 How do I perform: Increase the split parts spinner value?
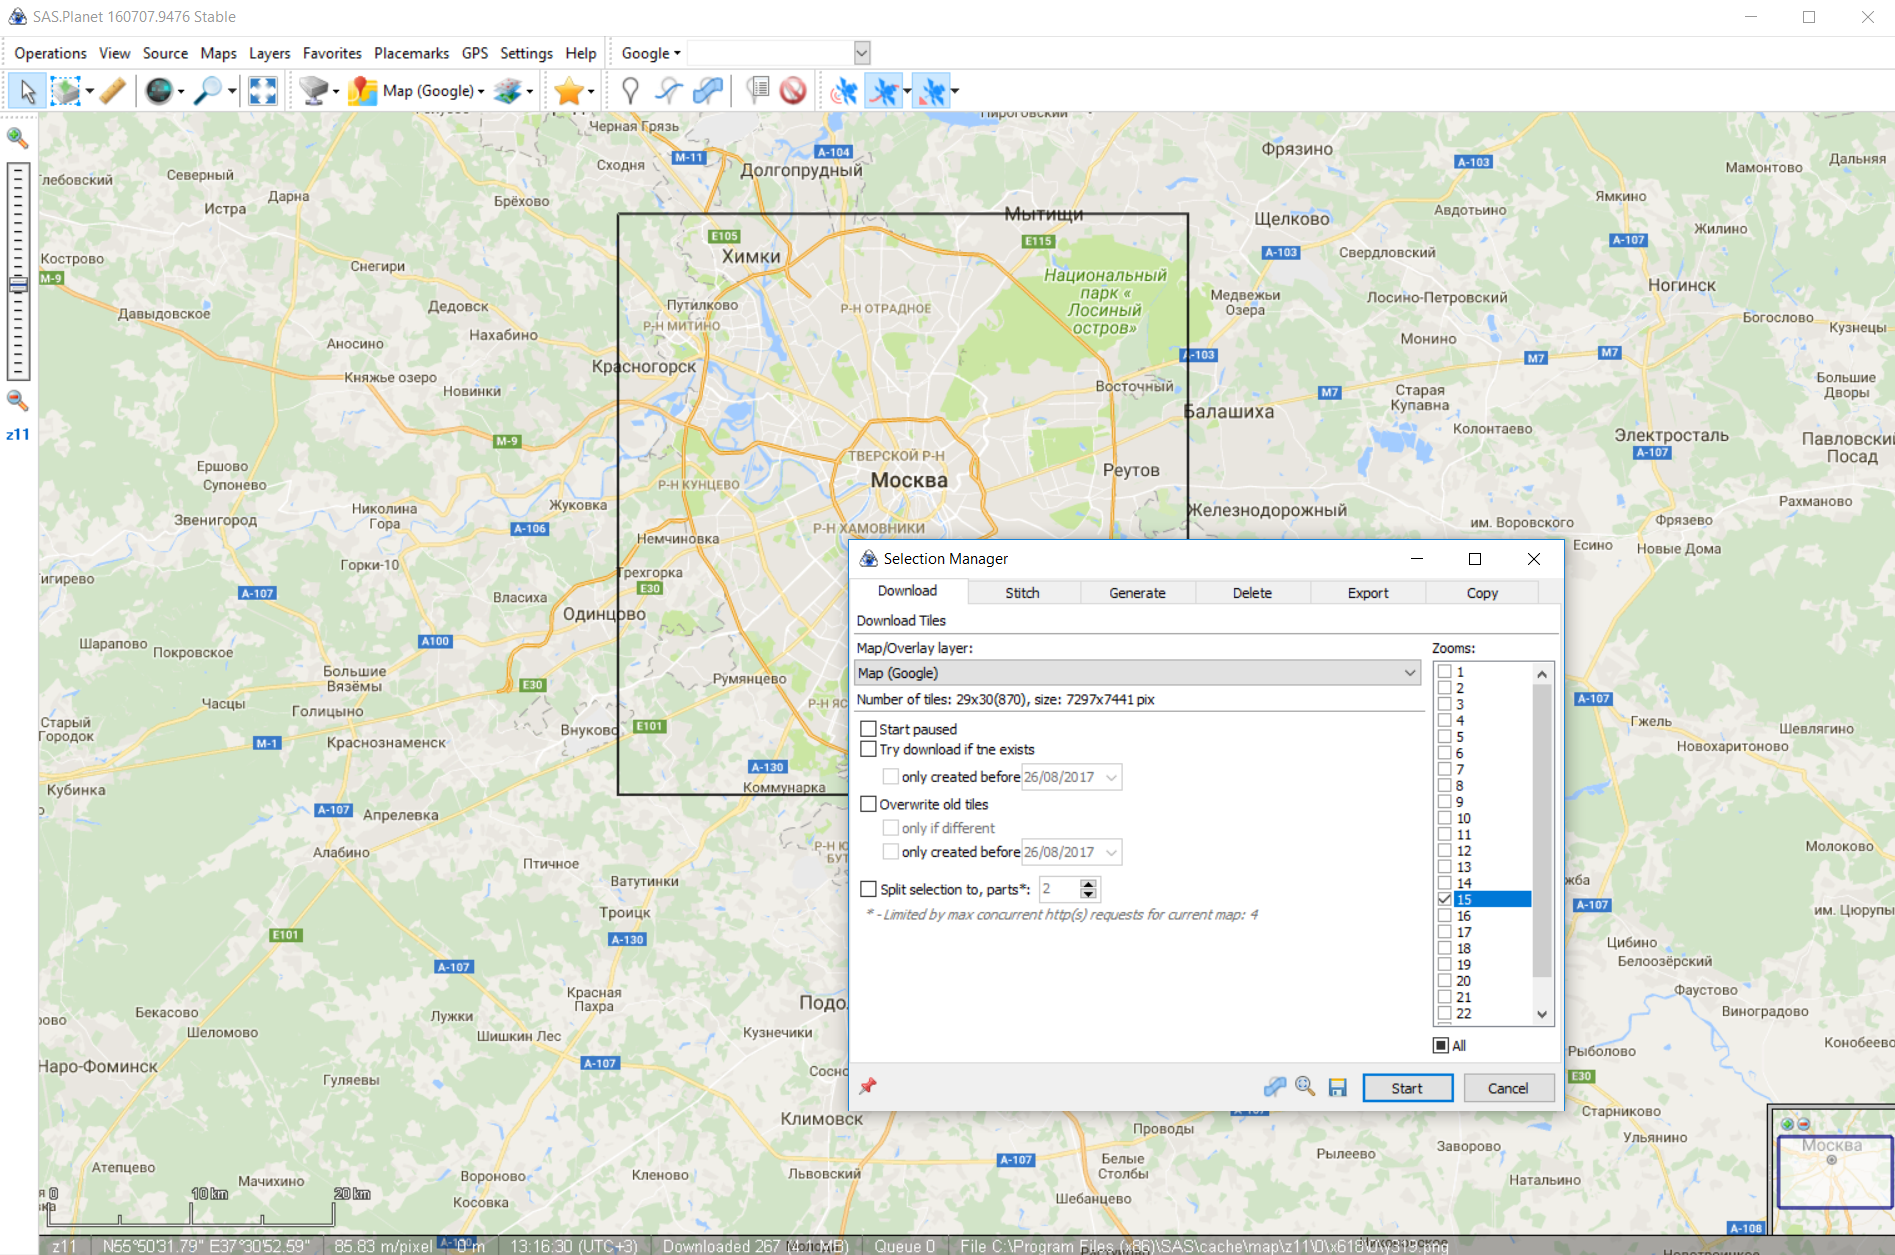[x=1089, y=883]
